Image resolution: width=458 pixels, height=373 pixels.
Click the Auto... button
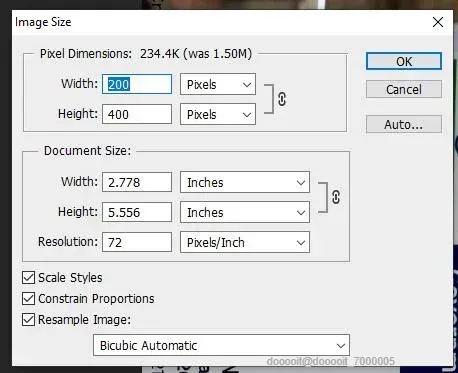coord(404,124)
